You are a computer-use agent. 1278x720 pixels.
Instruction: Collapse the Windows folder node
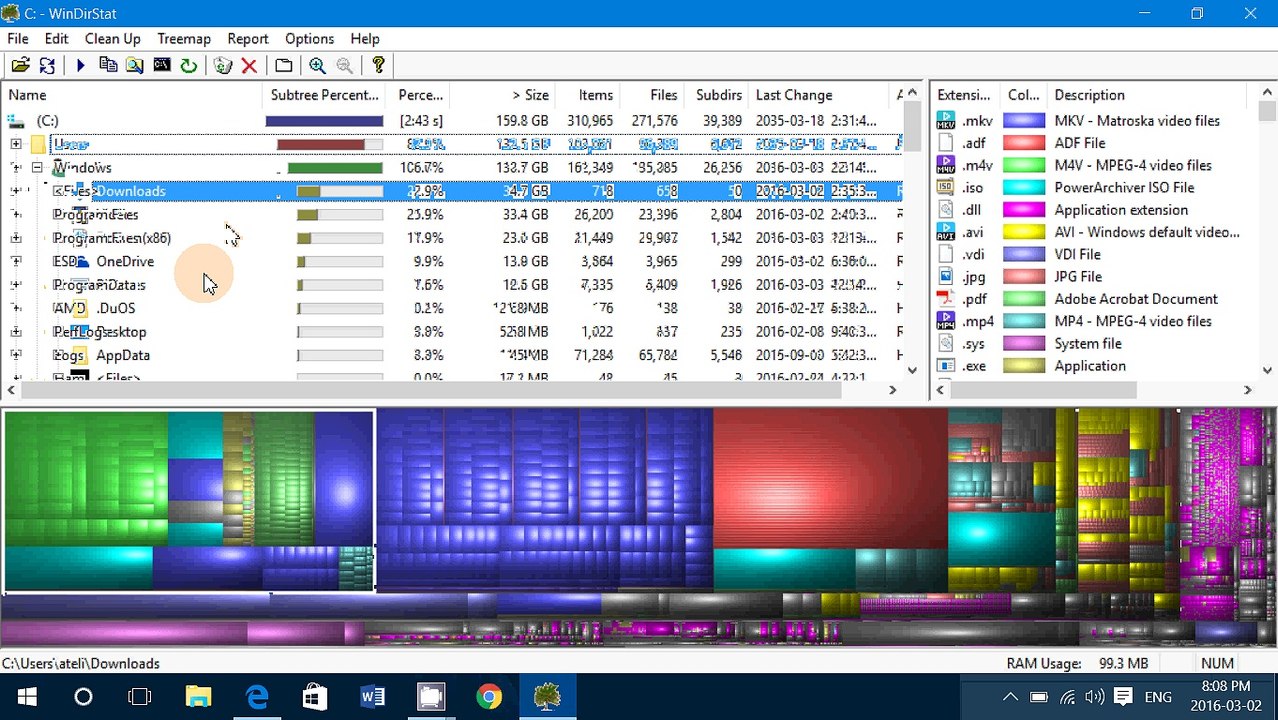click(x=37, y=168)
